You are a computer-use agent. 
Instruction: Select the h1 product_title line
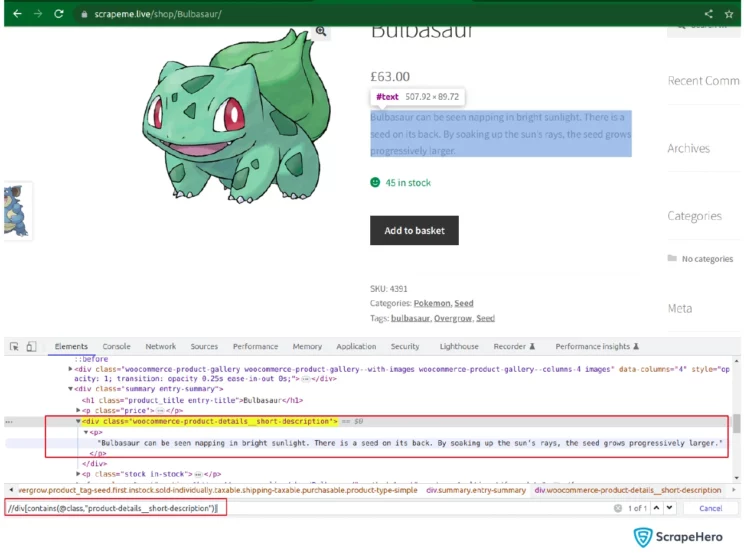[192, 400]
